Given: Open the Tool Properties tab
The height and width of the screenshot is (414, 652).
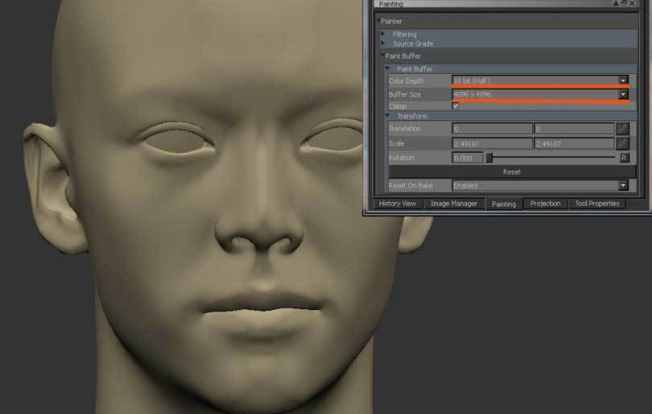Looking at the screenshot, I should 597,204.
